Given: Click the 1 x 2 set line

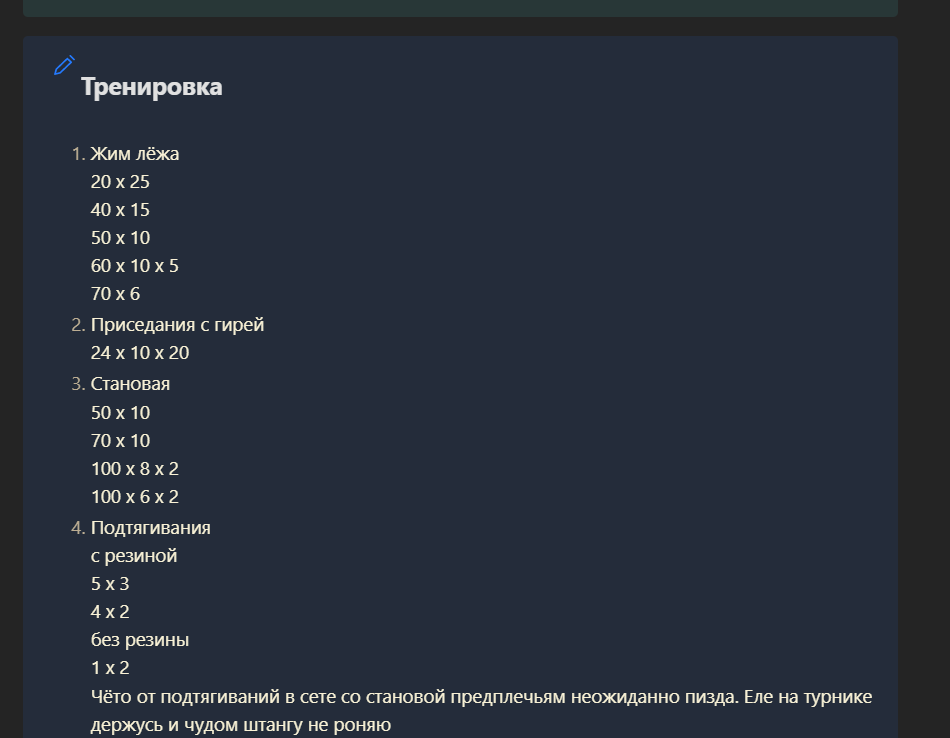Looking at the screenshot, I should tap(110, 668).
